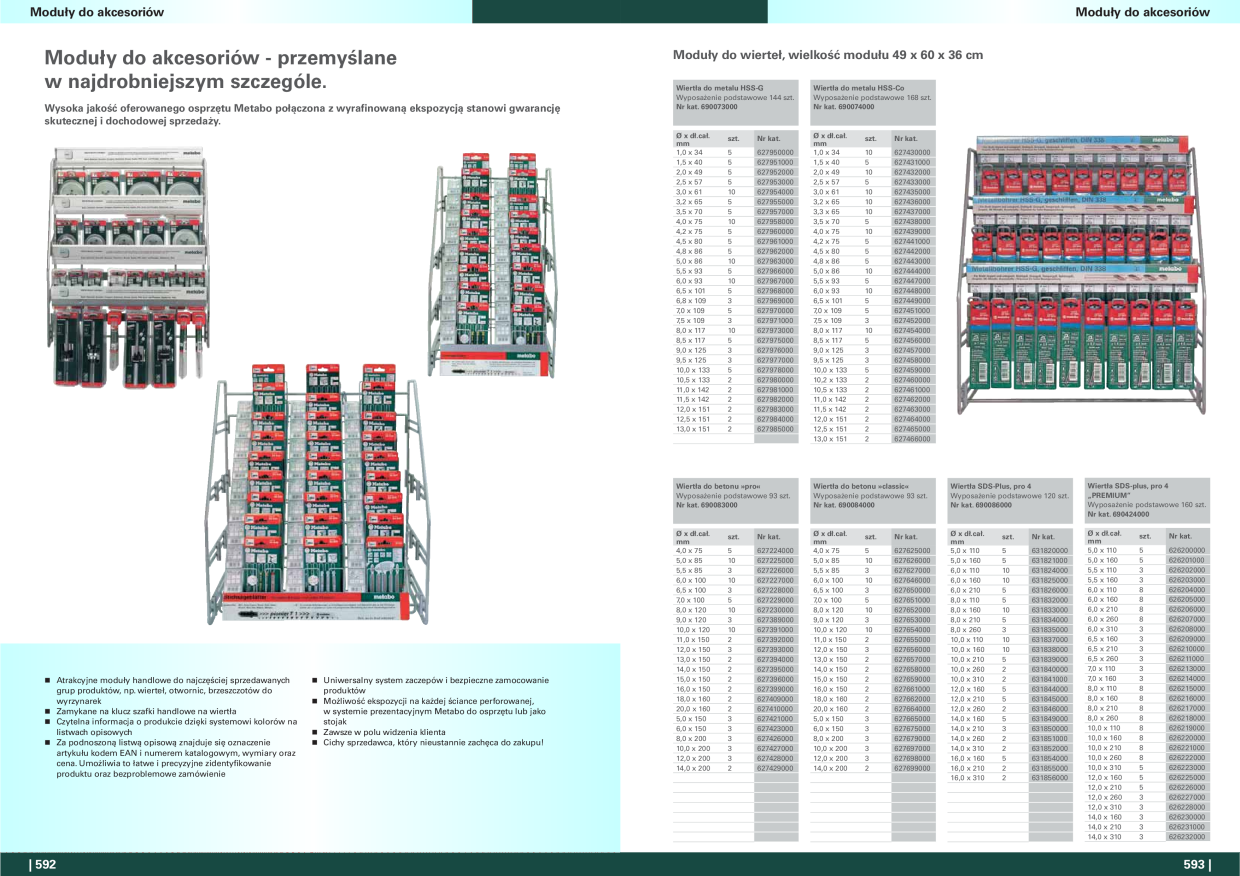Click catalog number 627460000

coord(912,380)
